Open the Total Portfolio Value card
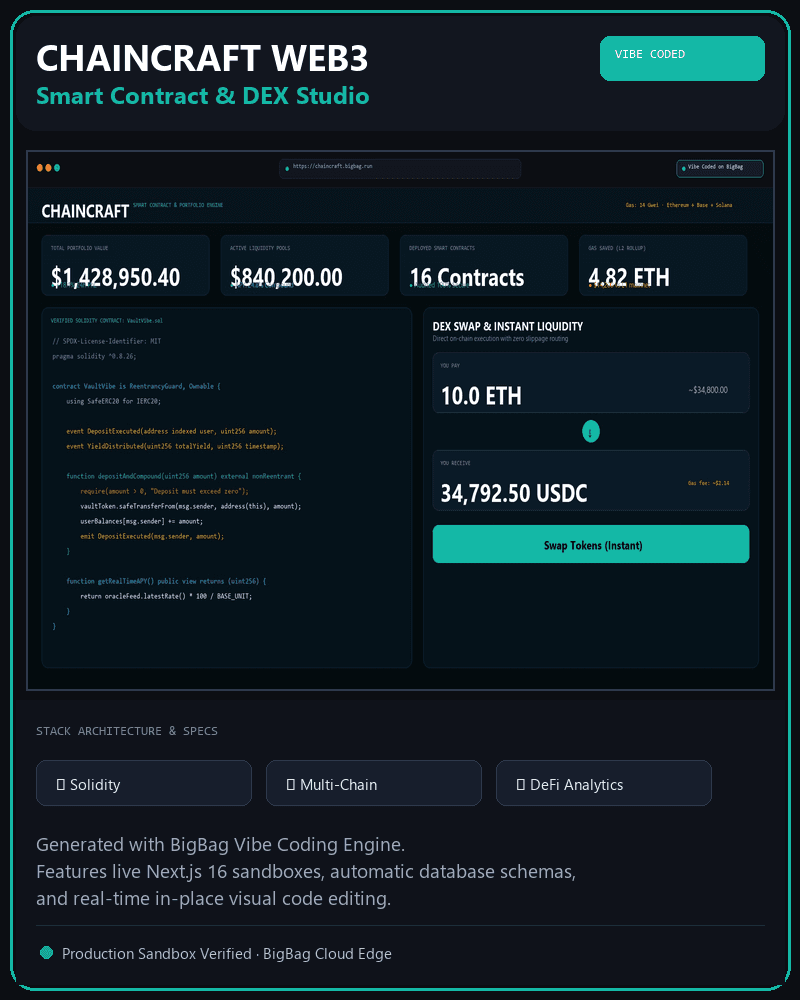800x1000 pixels. pos(126,265)
